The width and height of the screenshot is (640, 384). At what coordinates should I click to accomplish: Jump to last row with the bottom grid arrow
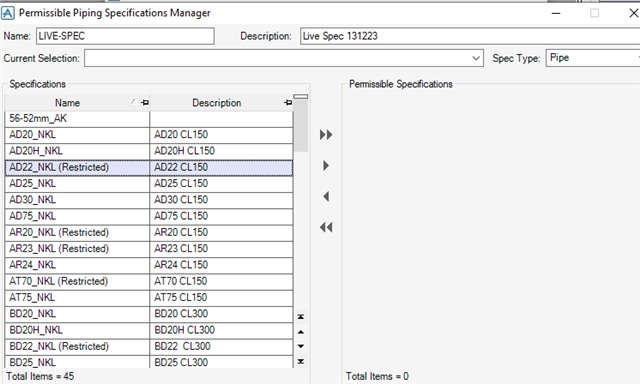point(301,361)
